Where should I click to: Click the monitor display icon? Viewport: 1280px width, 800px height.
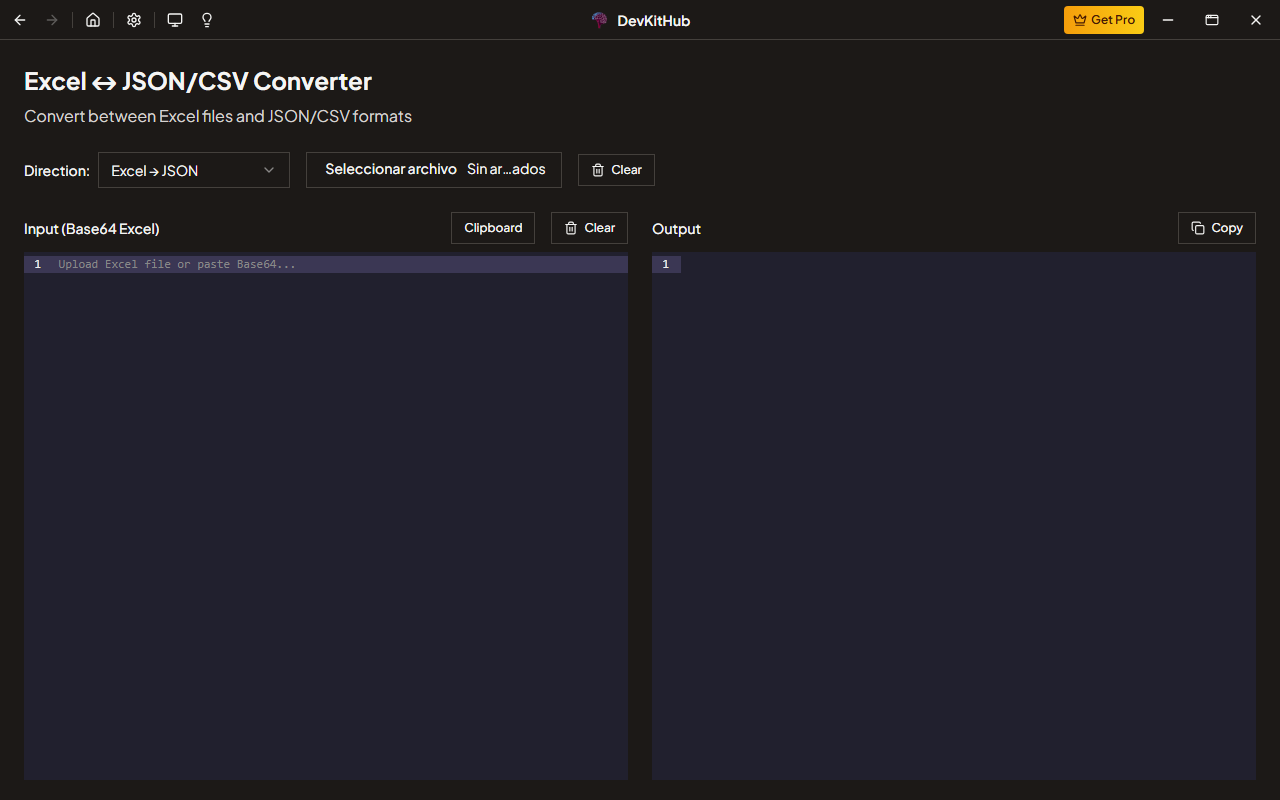pyautogui.click(x=175, y=20)
